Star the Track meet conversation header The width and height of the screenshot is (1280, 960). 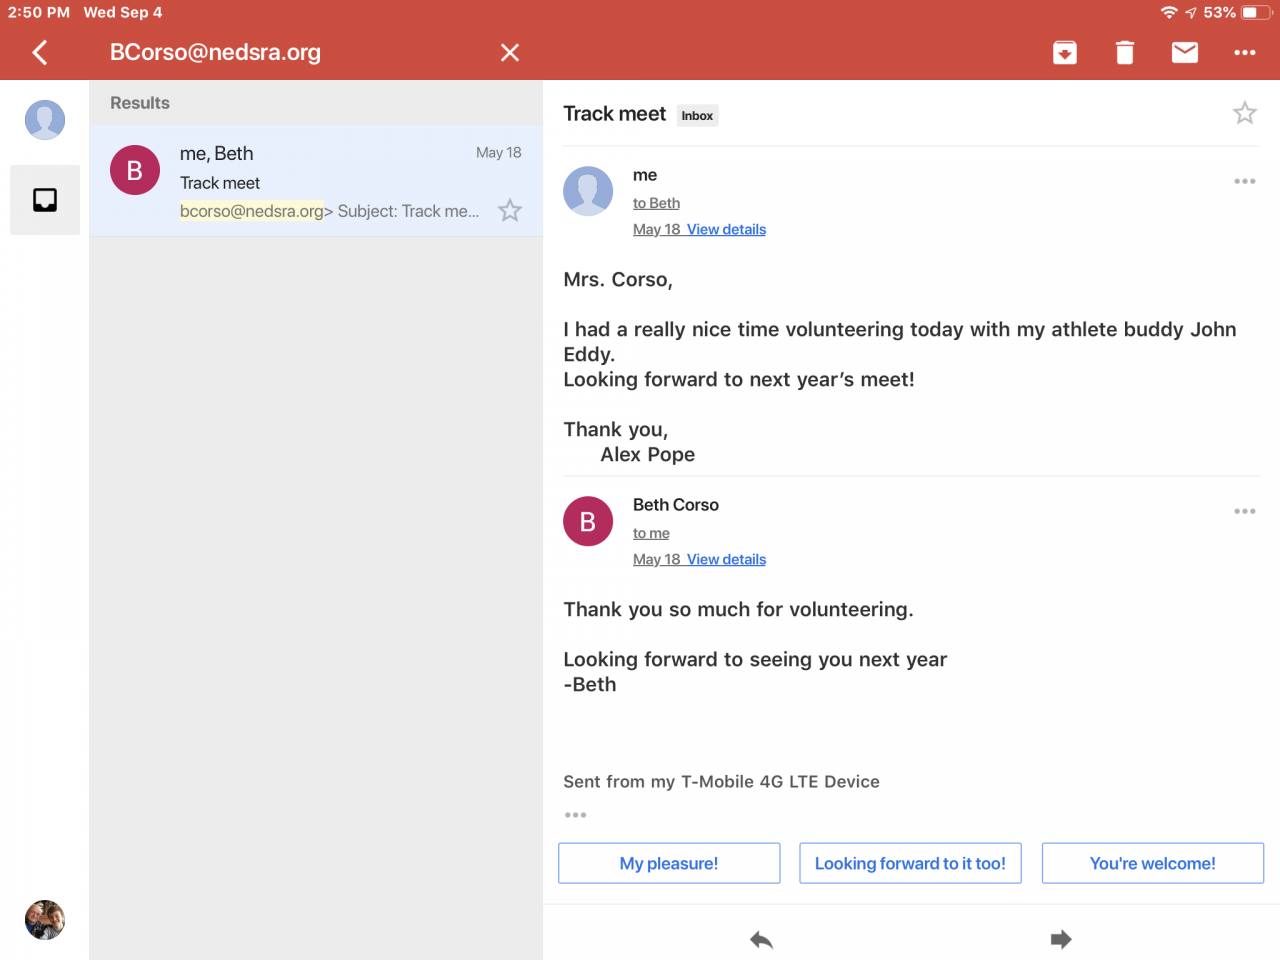pyautogui.click(x=1245, y=113)
